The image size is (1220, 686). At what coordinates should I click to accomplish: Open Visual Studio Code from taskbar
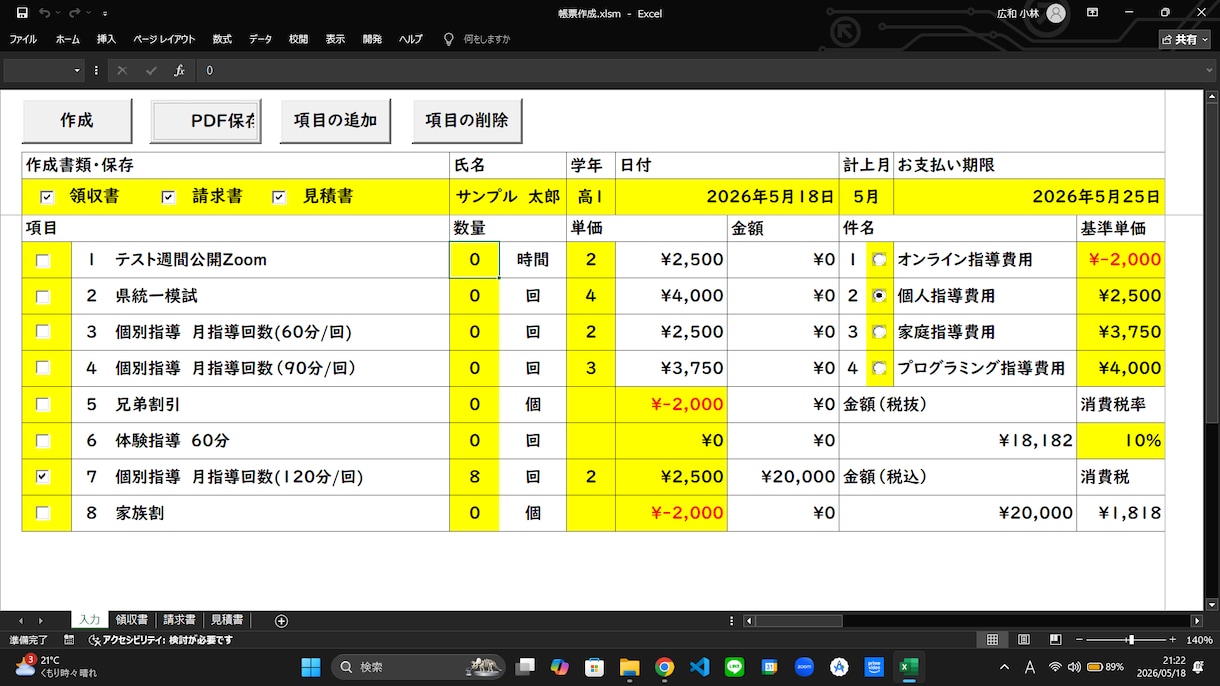tap(699, 667)
